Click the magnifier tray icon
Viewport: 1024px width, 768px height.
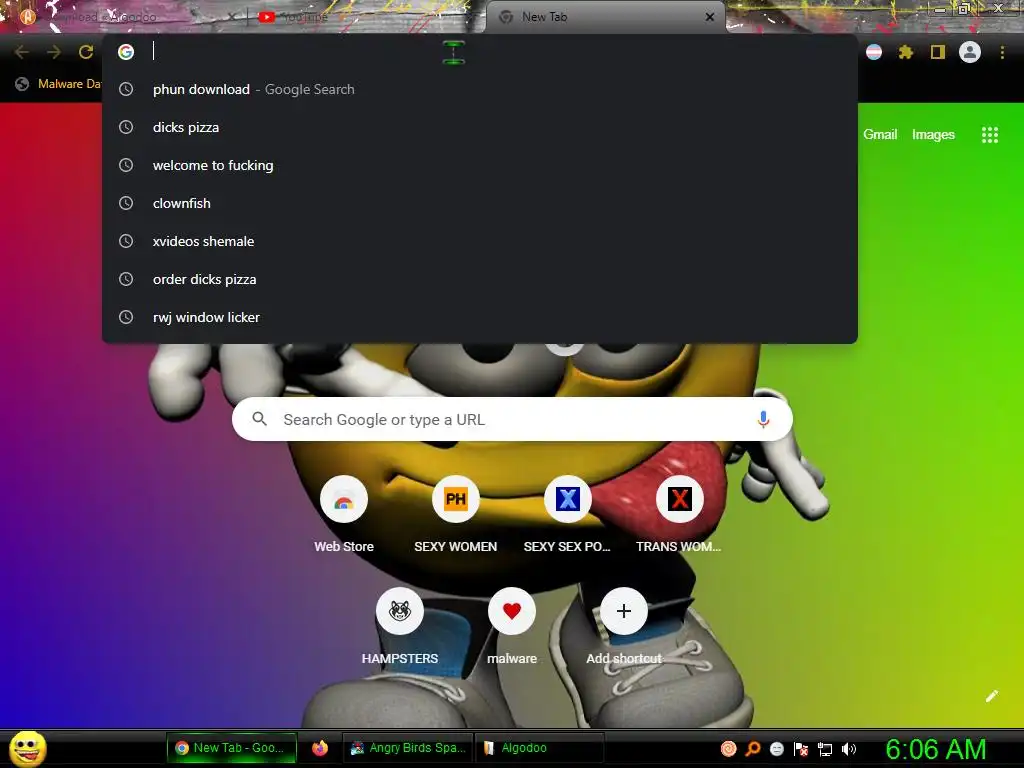tap(753, 748)
